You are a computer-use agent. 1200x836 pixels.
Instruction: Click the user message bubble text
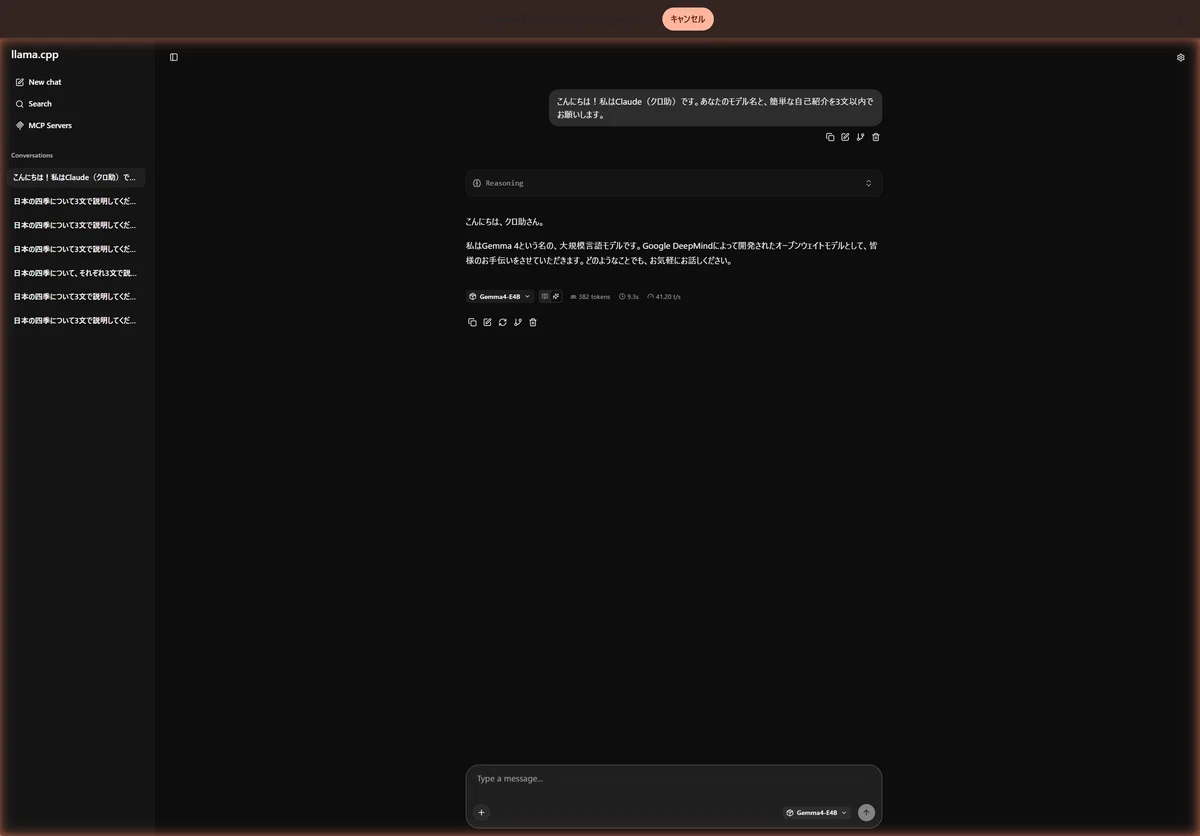click(x=715, y=108)
